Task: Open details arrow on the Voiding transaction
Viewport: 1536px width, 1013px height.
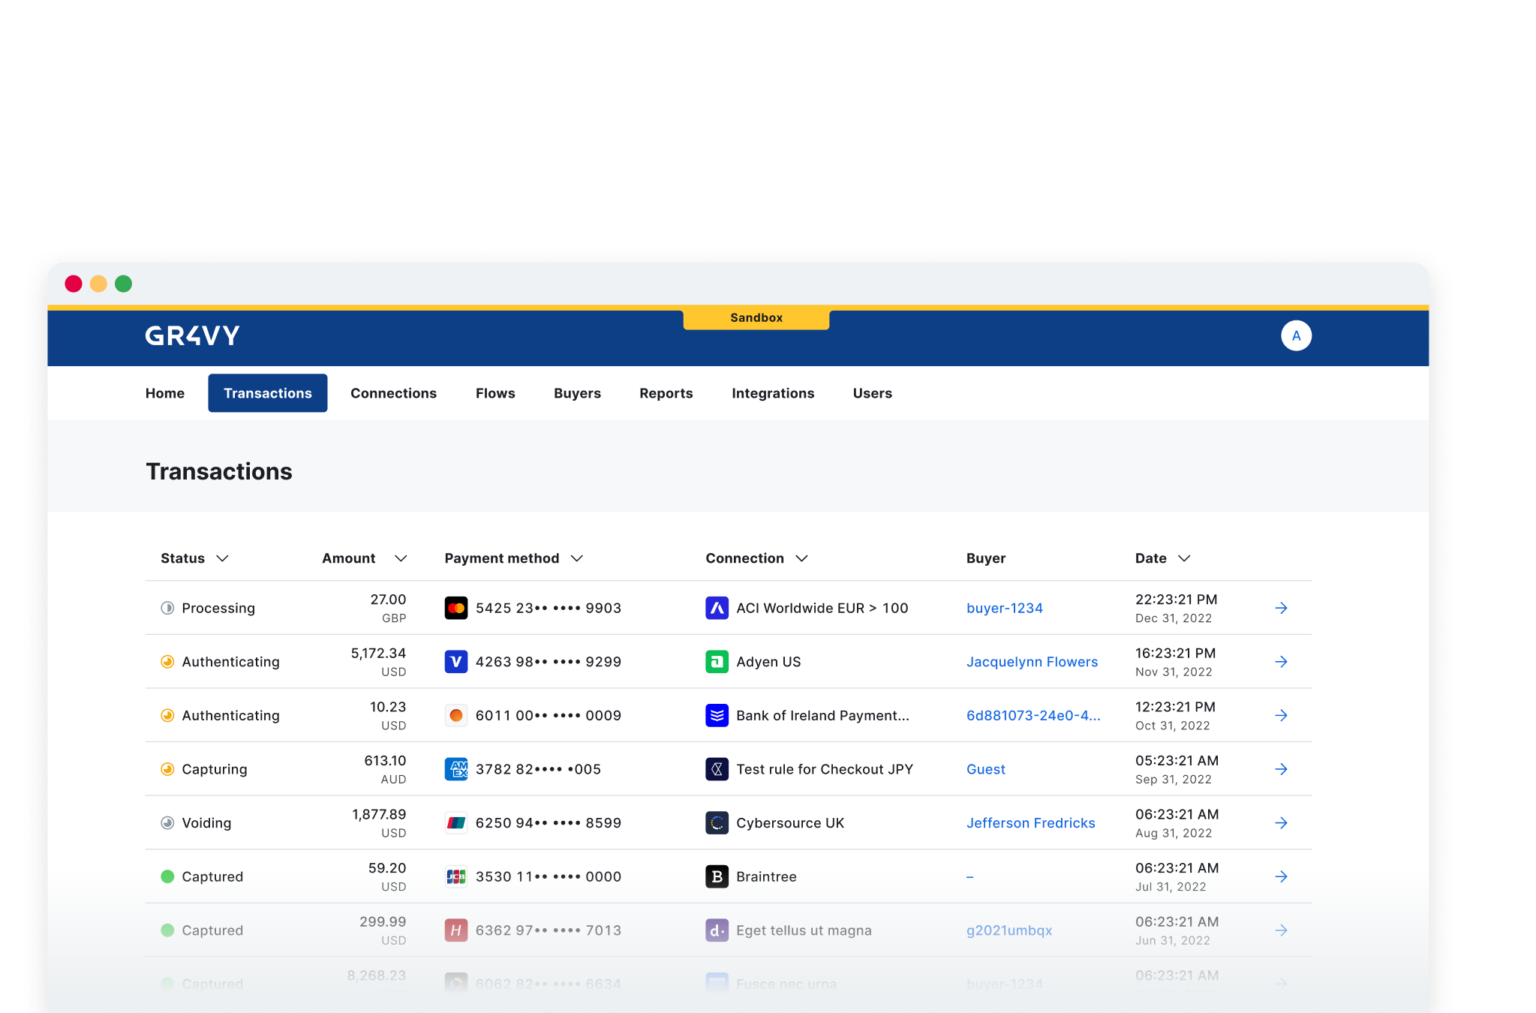Action: pos(1281,822)
